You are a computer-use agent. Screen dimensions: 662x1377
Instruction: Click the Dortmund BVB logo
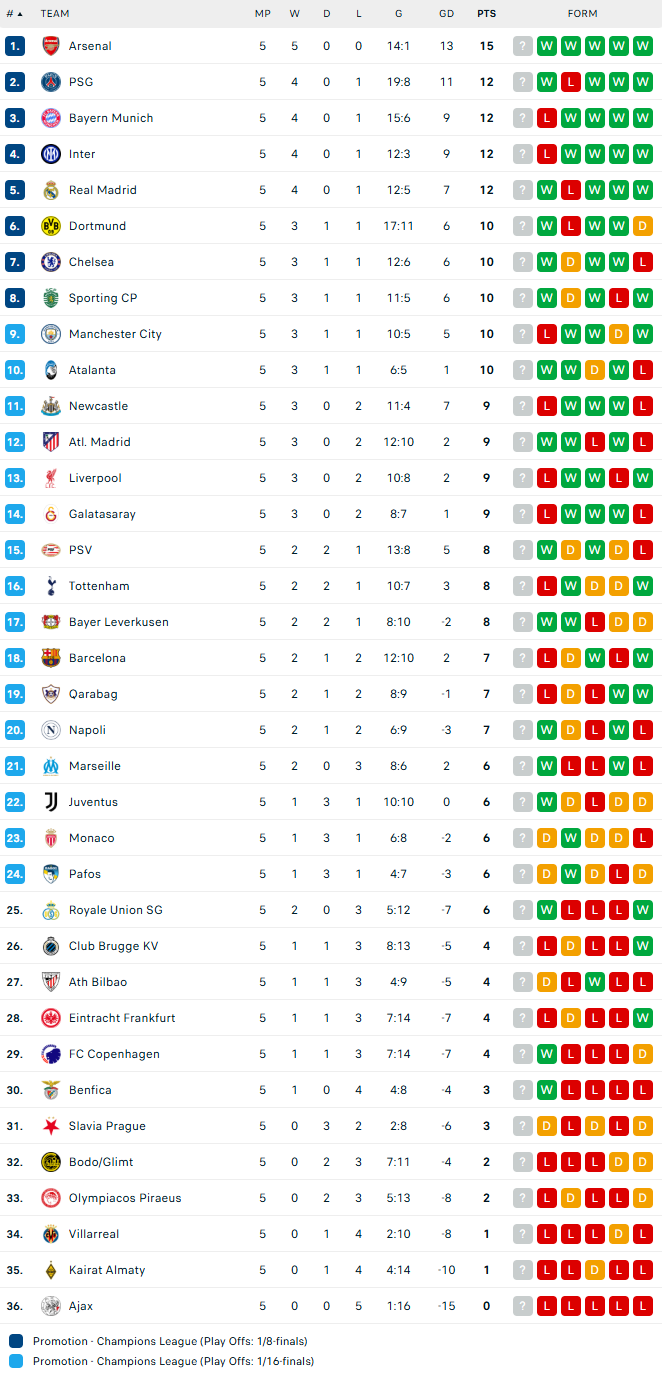(51, 226)
